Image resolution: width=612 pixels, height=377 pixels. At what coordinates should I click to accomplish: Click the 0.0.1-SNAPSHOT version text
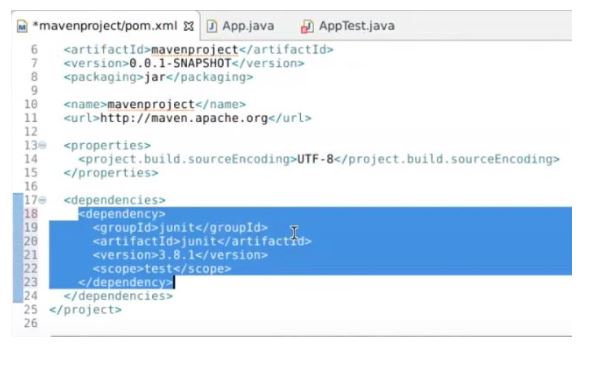pos(180,63)
